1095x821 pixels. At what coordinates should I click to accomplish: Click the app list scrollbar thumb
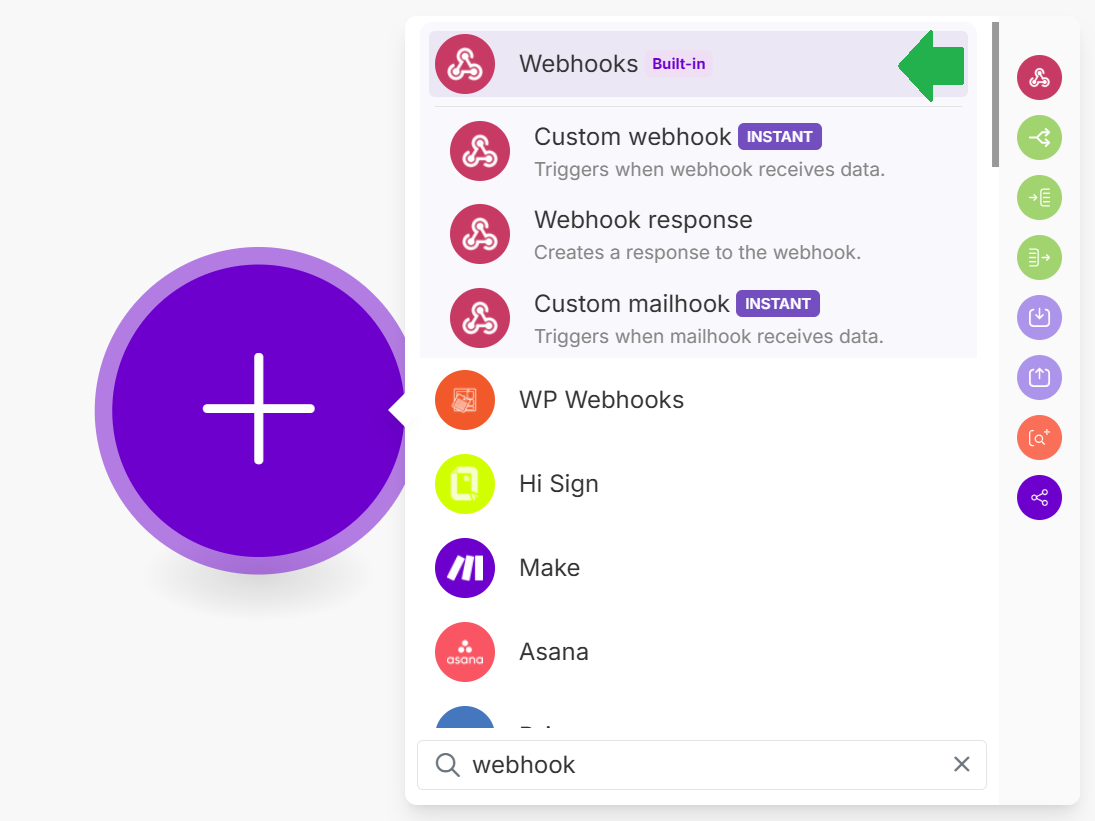point(995,95)
